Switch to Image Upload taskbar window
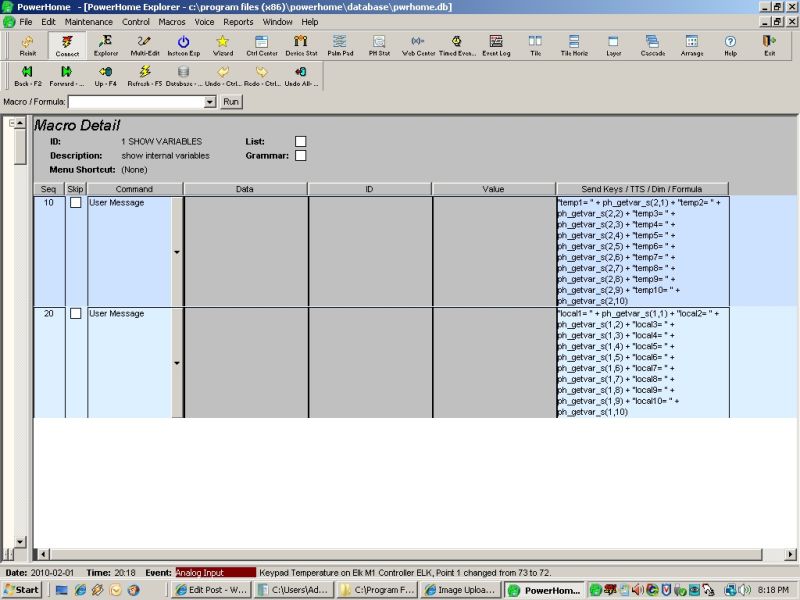This screenshot has height=600, width=800. point(461,590)
